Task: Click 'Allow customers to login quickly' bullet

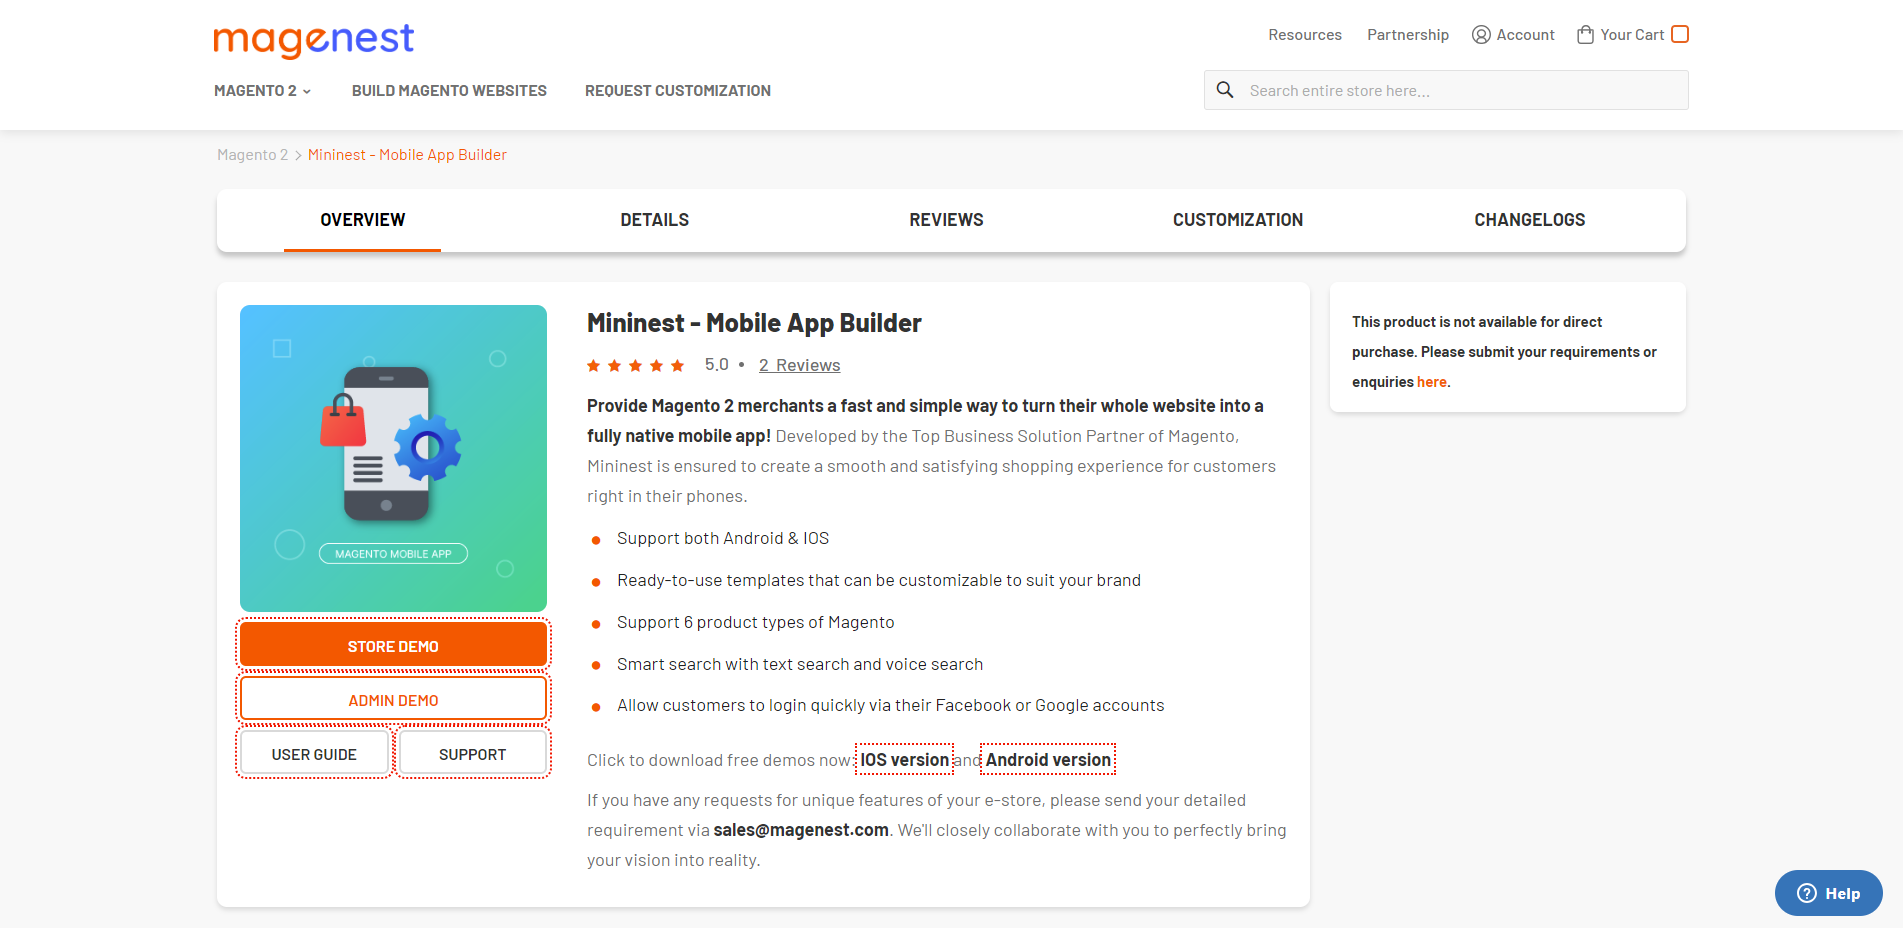Action: pos(891,705)
